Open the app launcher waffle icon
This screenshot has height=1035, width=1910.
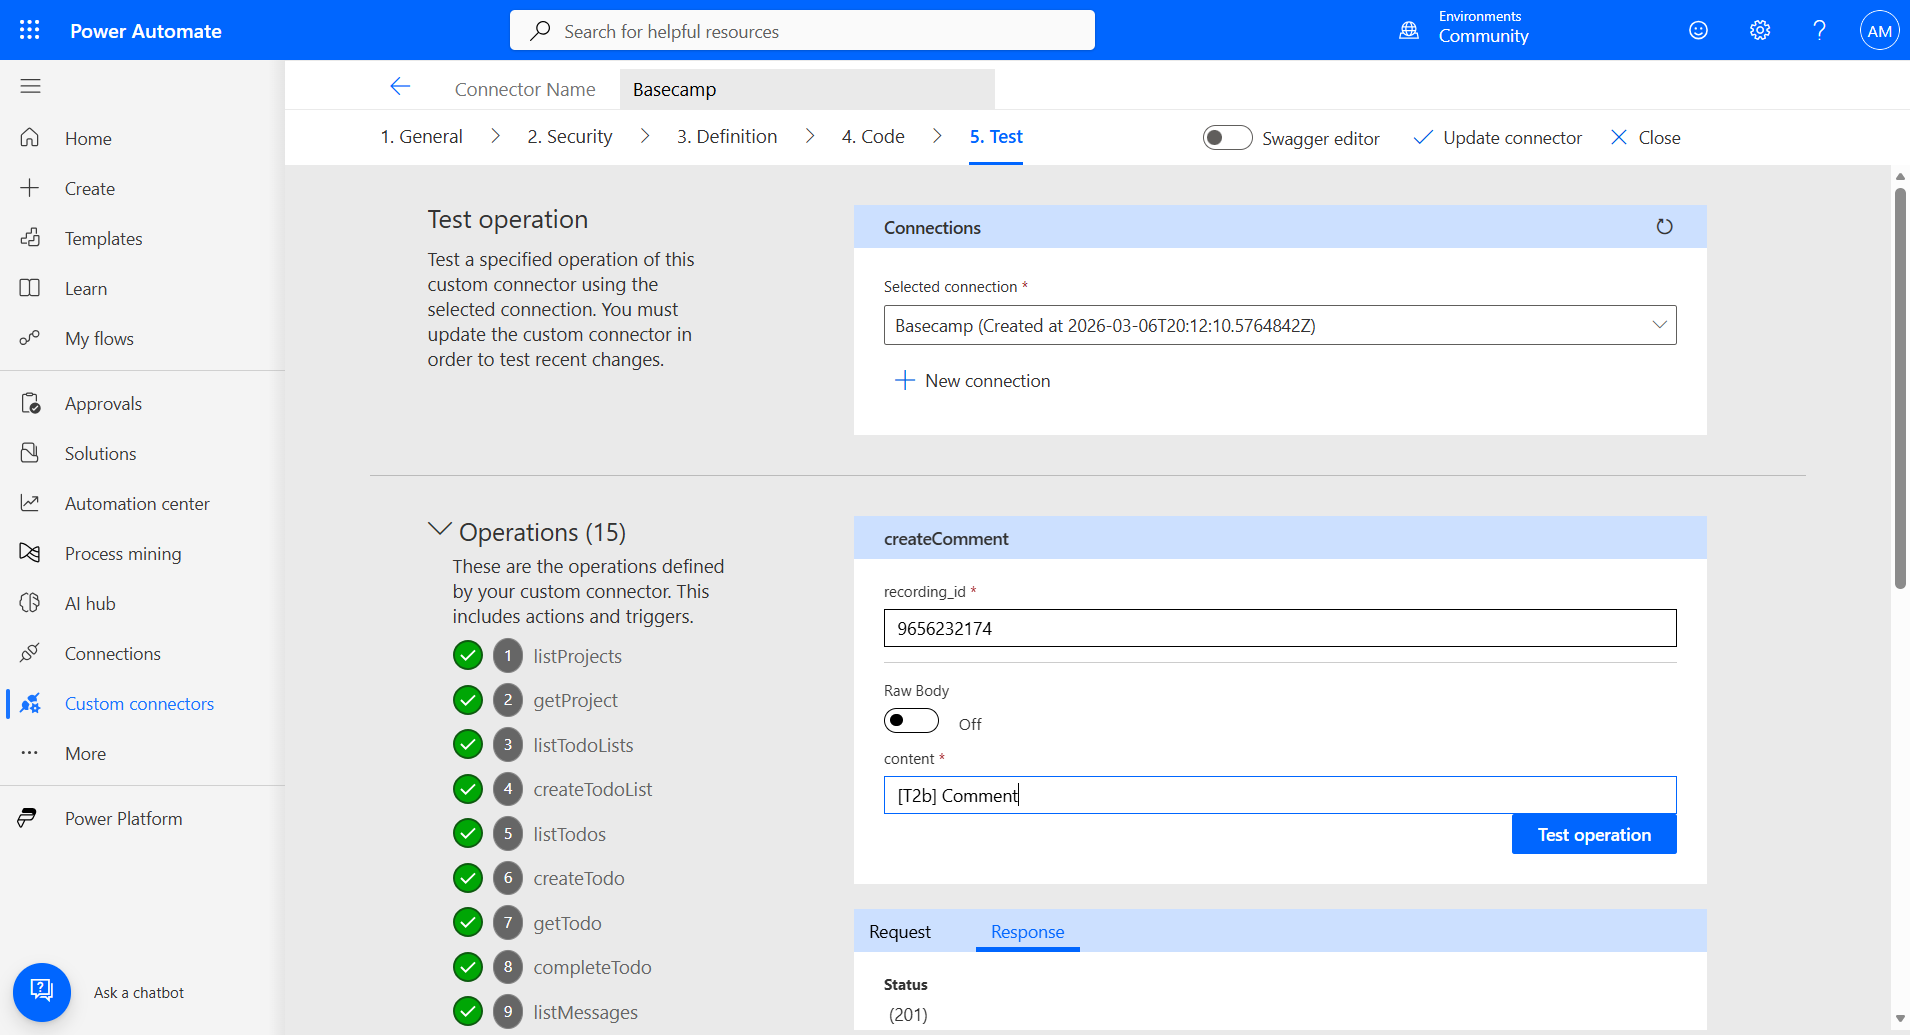click(x=30, y=30)
